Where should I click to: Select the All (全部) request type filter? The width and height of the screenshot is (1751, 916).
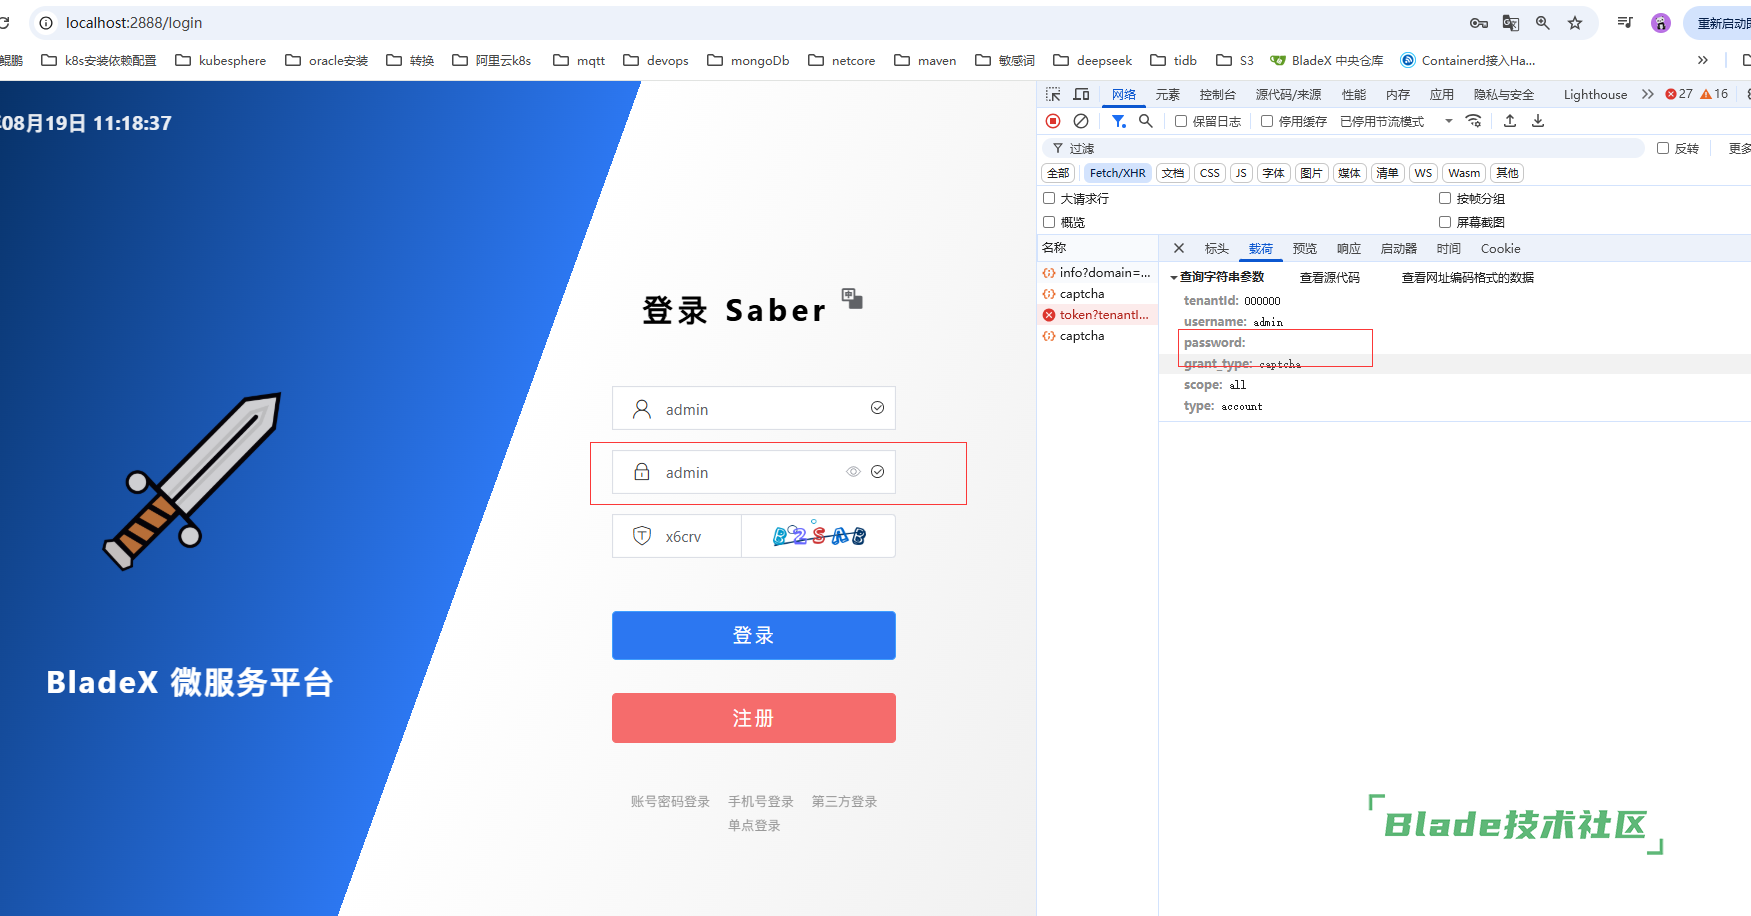pyautogui.click(x=1058, y=173)
